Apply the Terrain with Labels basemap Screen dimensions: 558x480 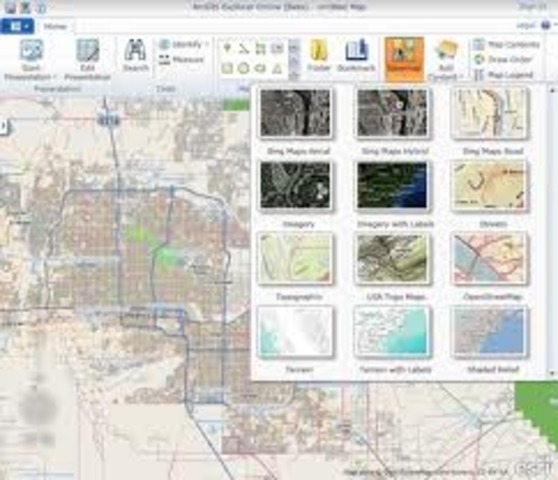(393, 331)
